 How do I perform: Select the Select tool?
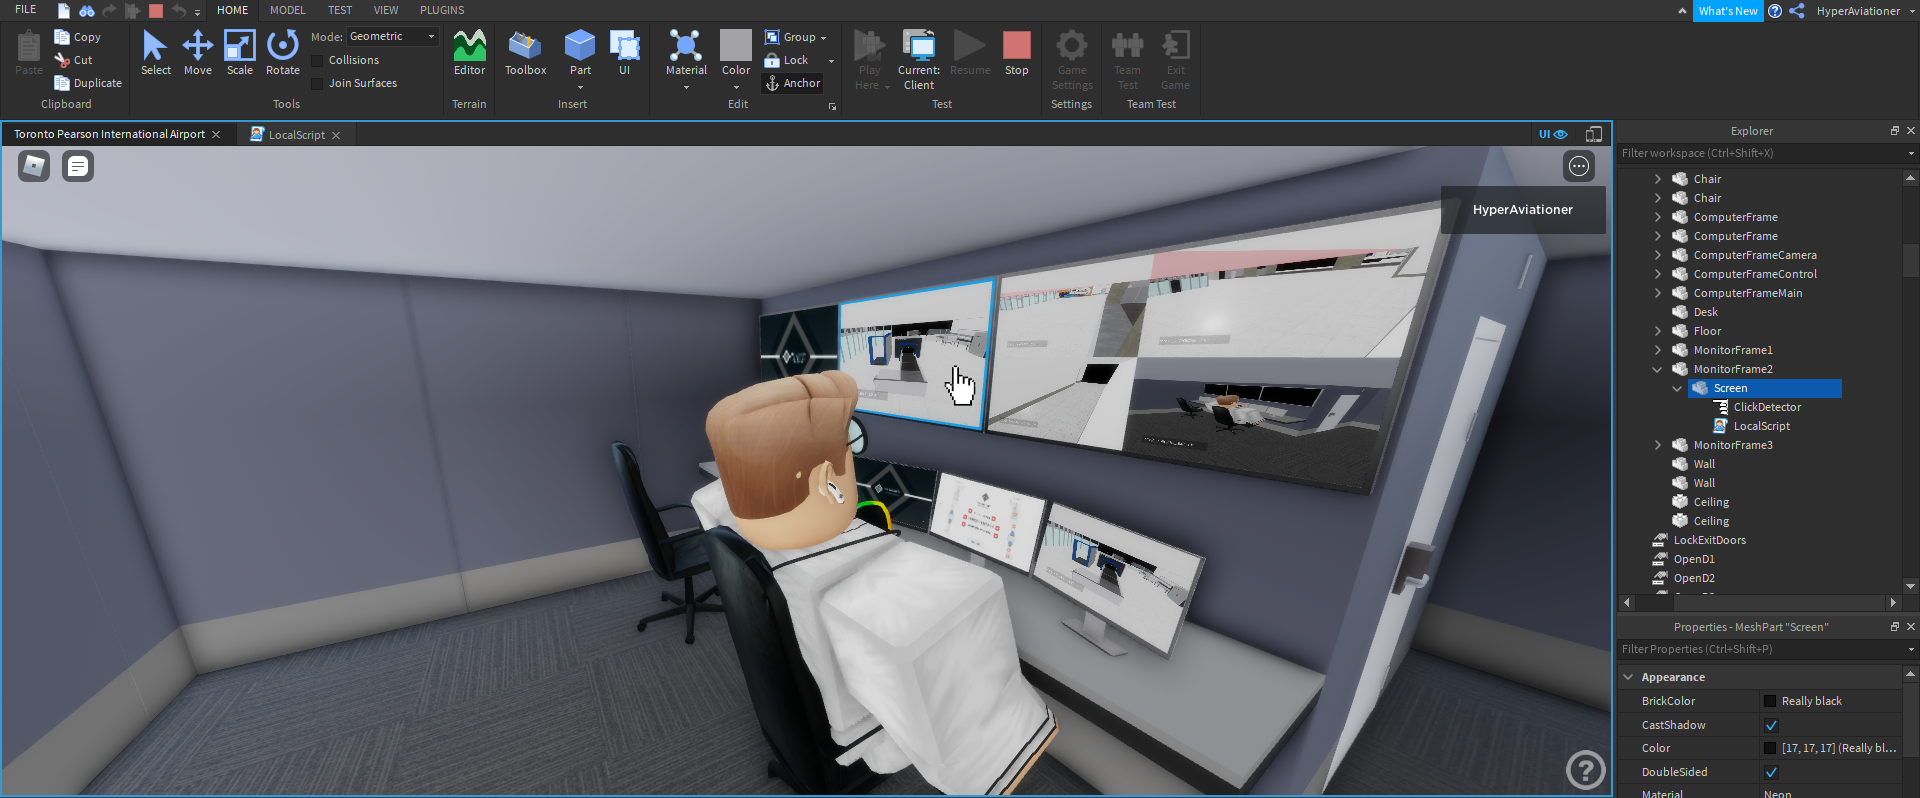pos(155,53)
